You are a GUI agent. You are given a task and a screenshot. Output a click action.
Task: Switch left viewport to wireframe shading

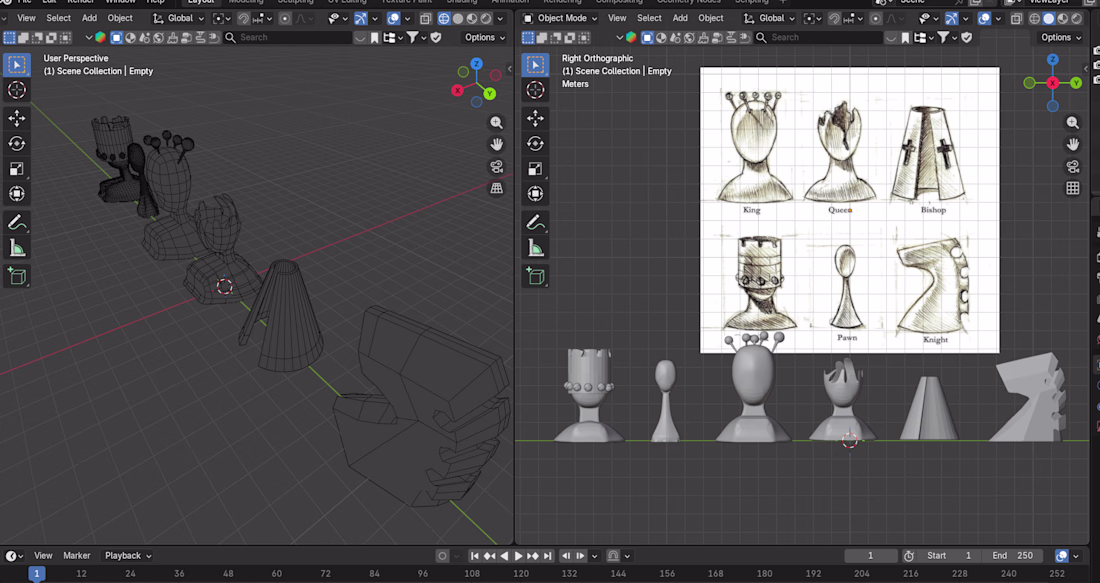tap(444, 18)
